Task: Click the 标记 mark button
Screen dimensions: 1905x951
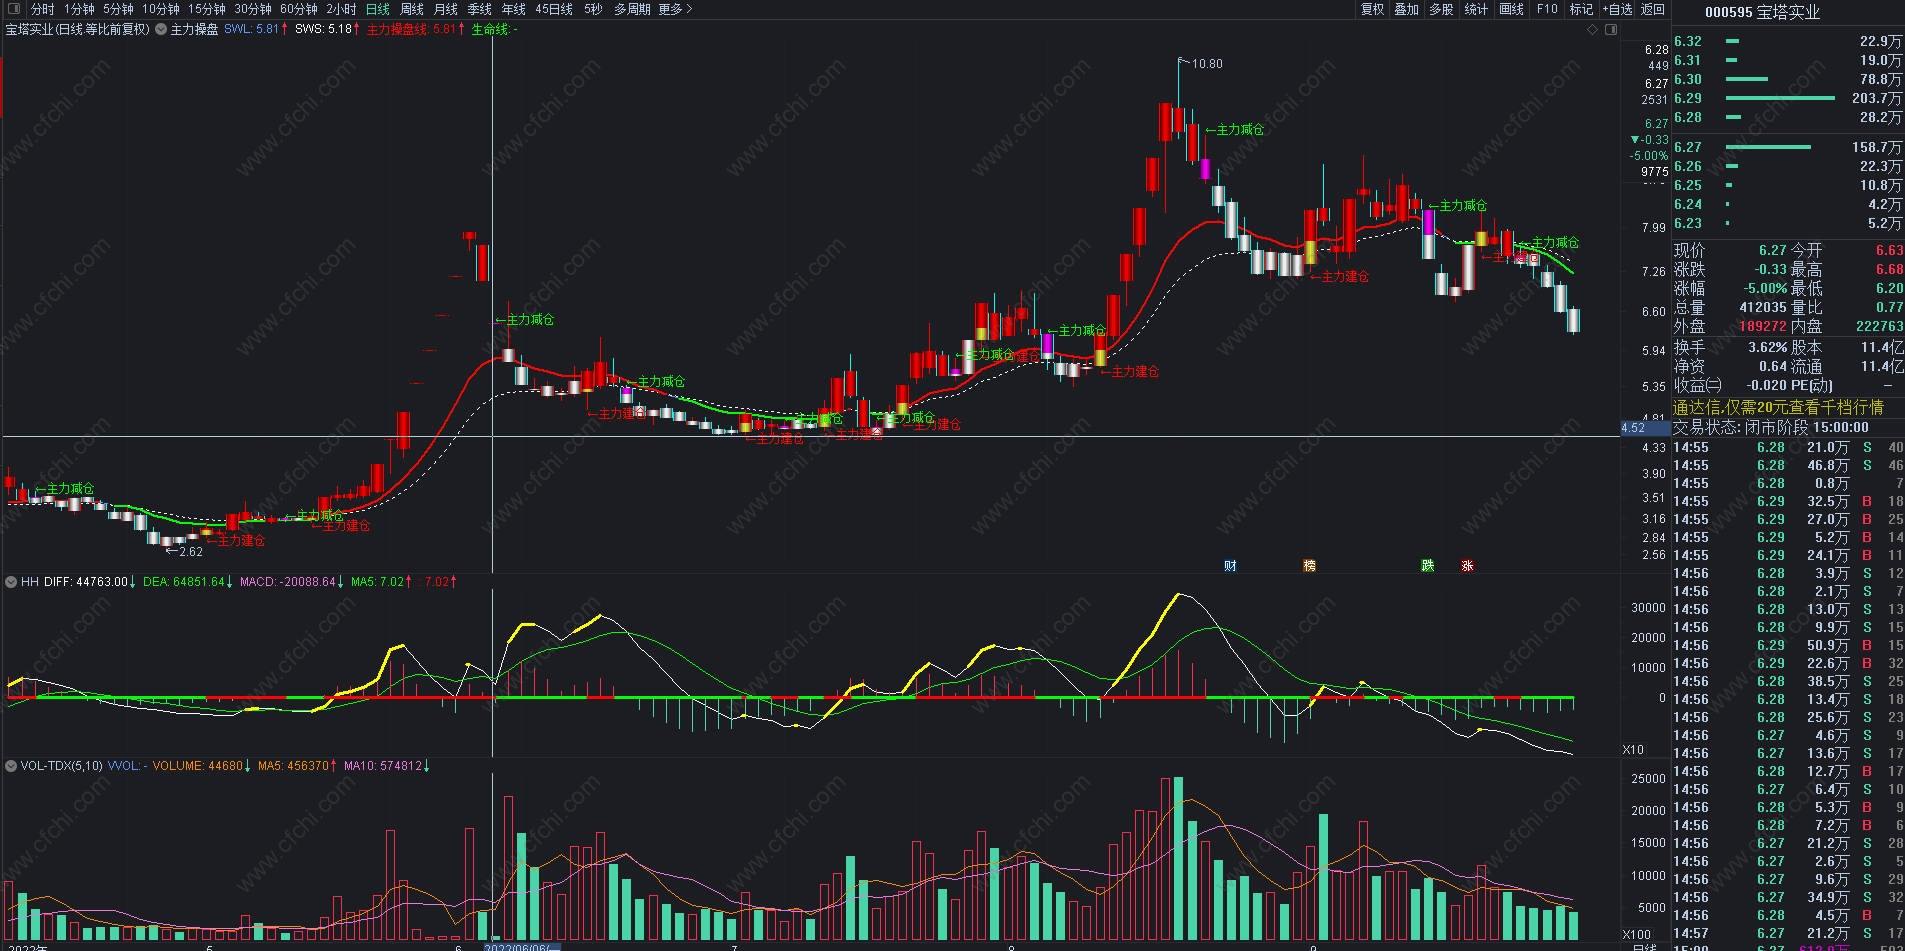Action: coord(1582,9)
